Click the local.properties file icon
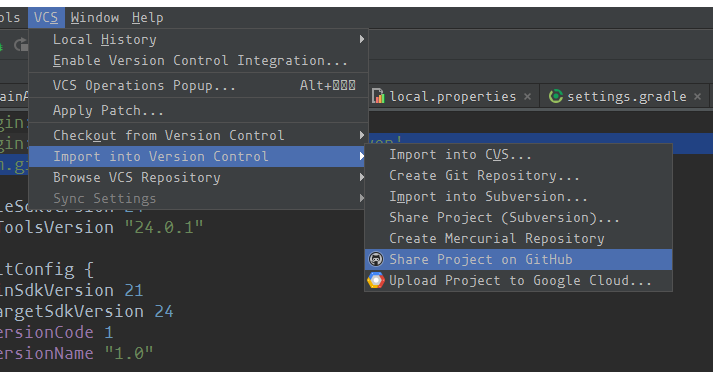Viewport: 713px width, 372px height. tap(378, 96)
